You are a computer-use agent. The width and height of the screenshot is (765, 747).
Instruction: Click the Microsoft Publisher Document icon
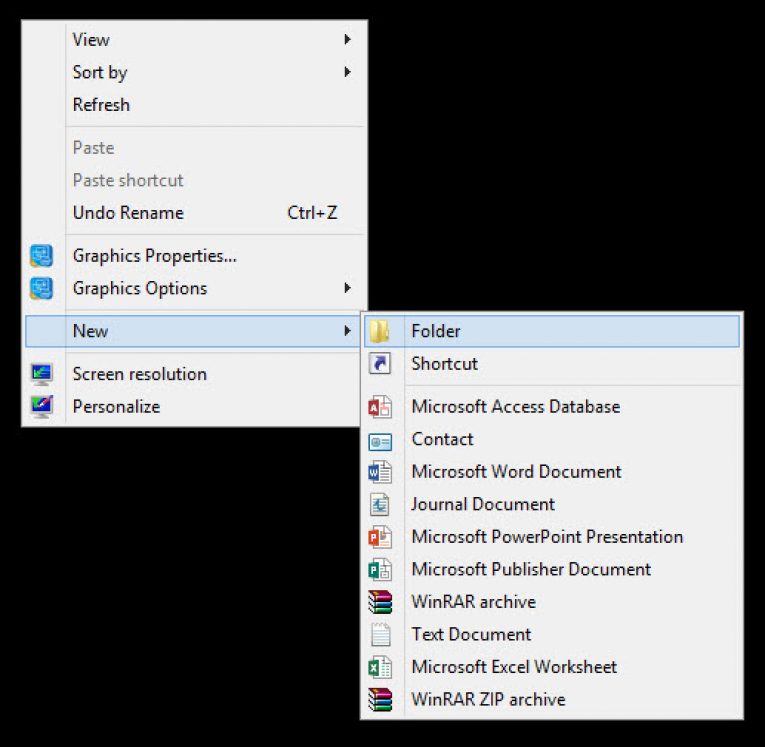[380, 569]
